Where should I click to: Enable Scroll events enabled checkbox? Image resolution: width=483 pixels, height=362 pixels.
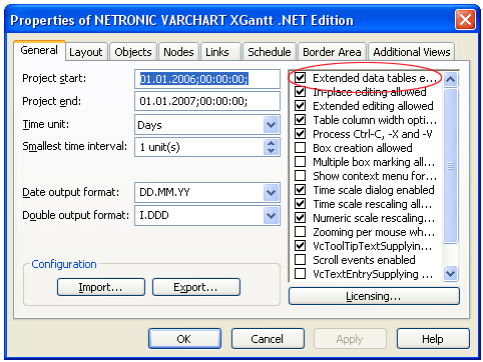tap(300, 260)
